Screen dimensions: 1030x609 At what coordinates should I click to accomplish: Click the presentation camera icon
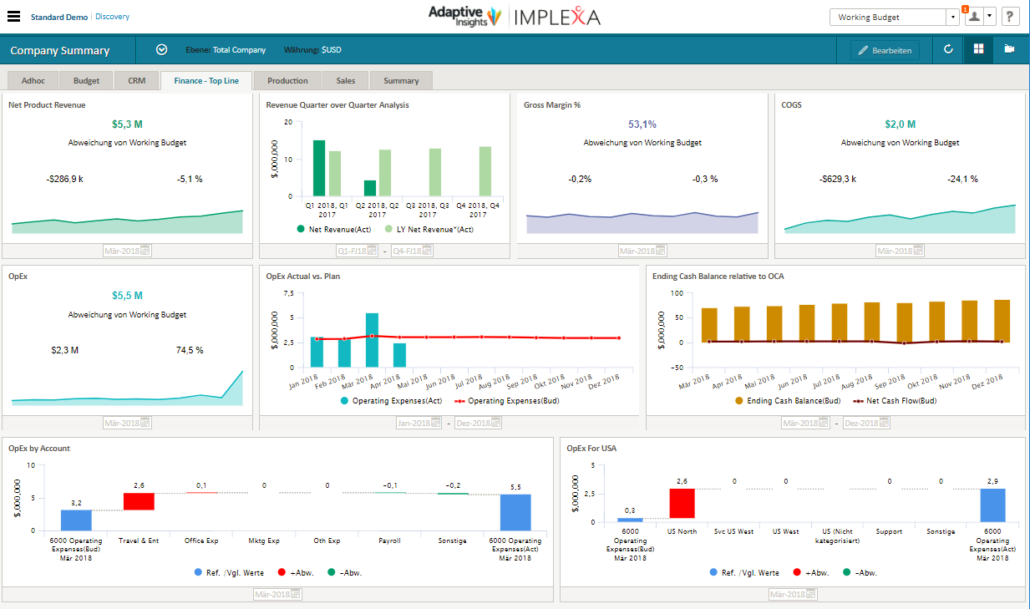tap(1009, 49)
